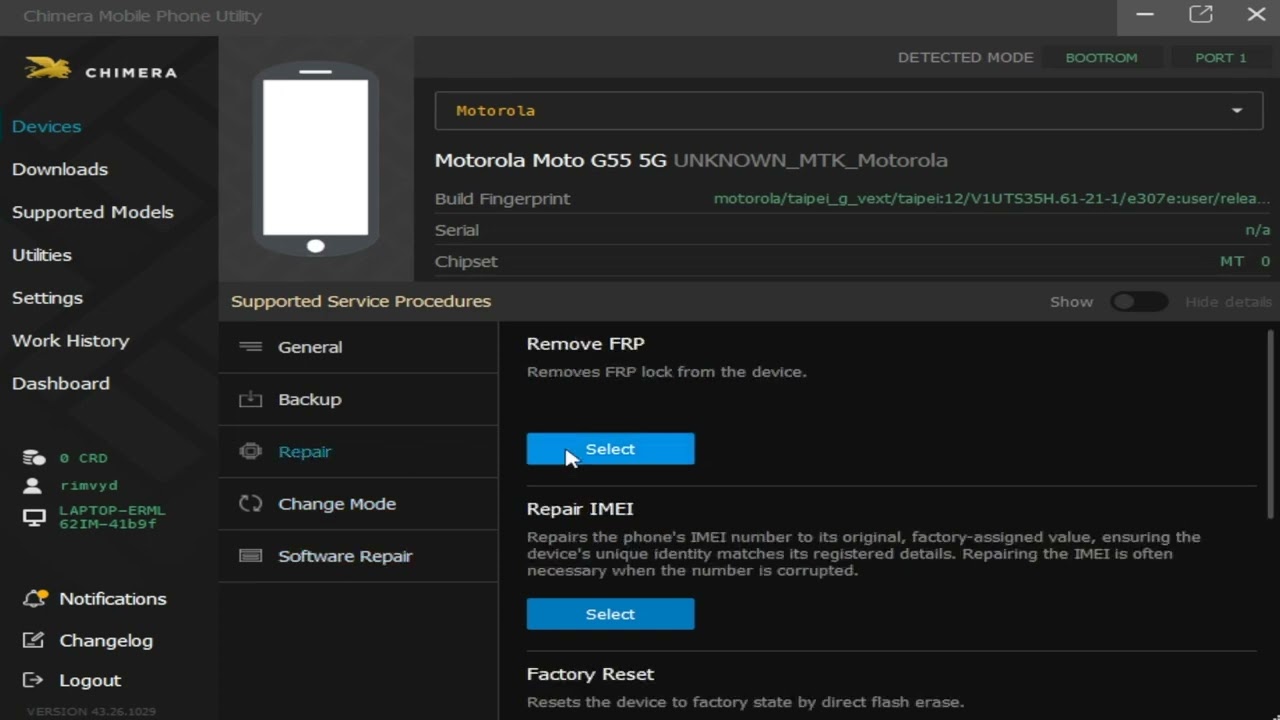The width and height of the screenshot is (1280, 720).
Task: Open Utilities from the sidebar
Action: pyautogui.click(x=42, y=255)
